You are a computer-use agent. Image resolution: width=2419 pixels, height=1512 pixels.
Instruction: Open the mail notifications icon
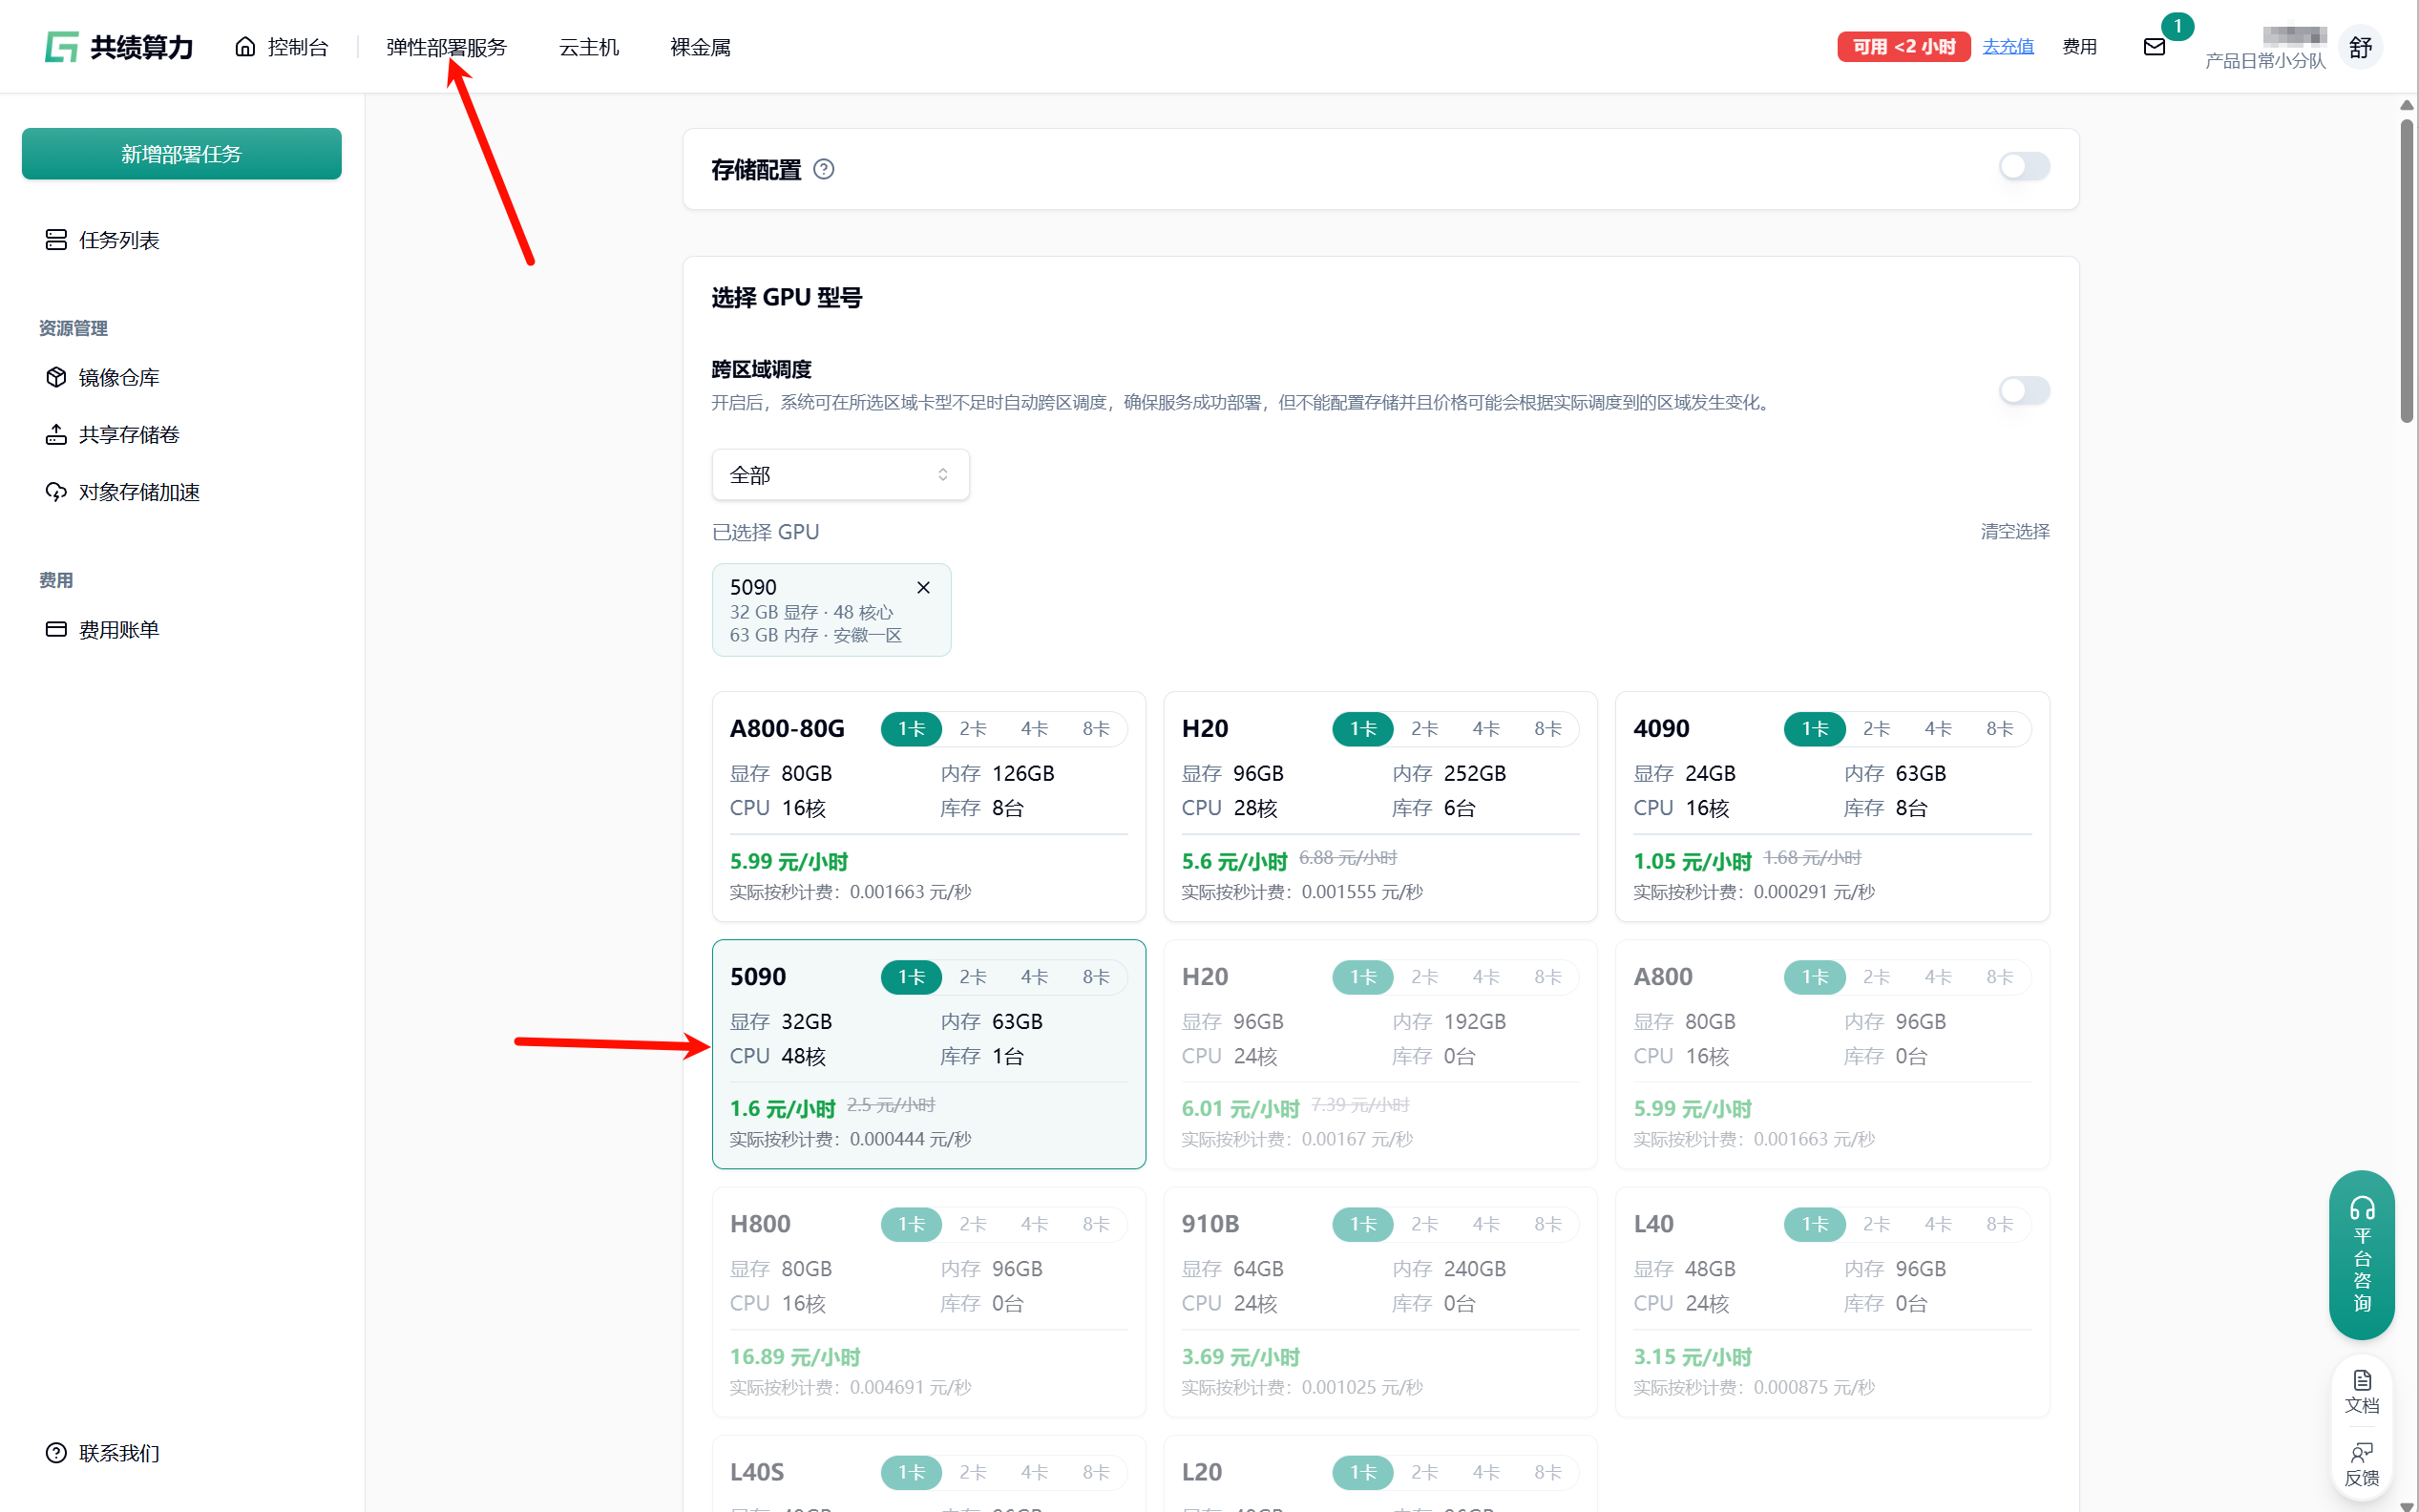tap(2153, 47)
